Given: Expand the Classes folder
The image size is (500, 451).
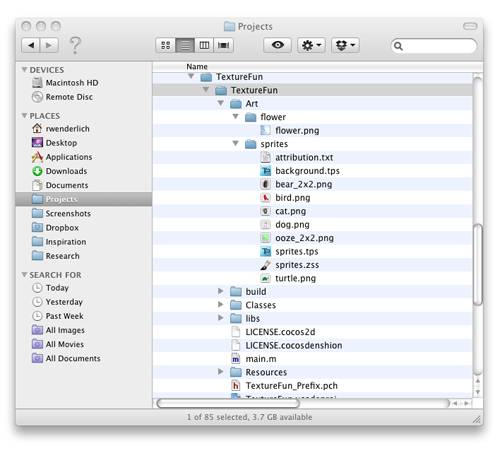Looking at the screenshot, I should point(220,304).
